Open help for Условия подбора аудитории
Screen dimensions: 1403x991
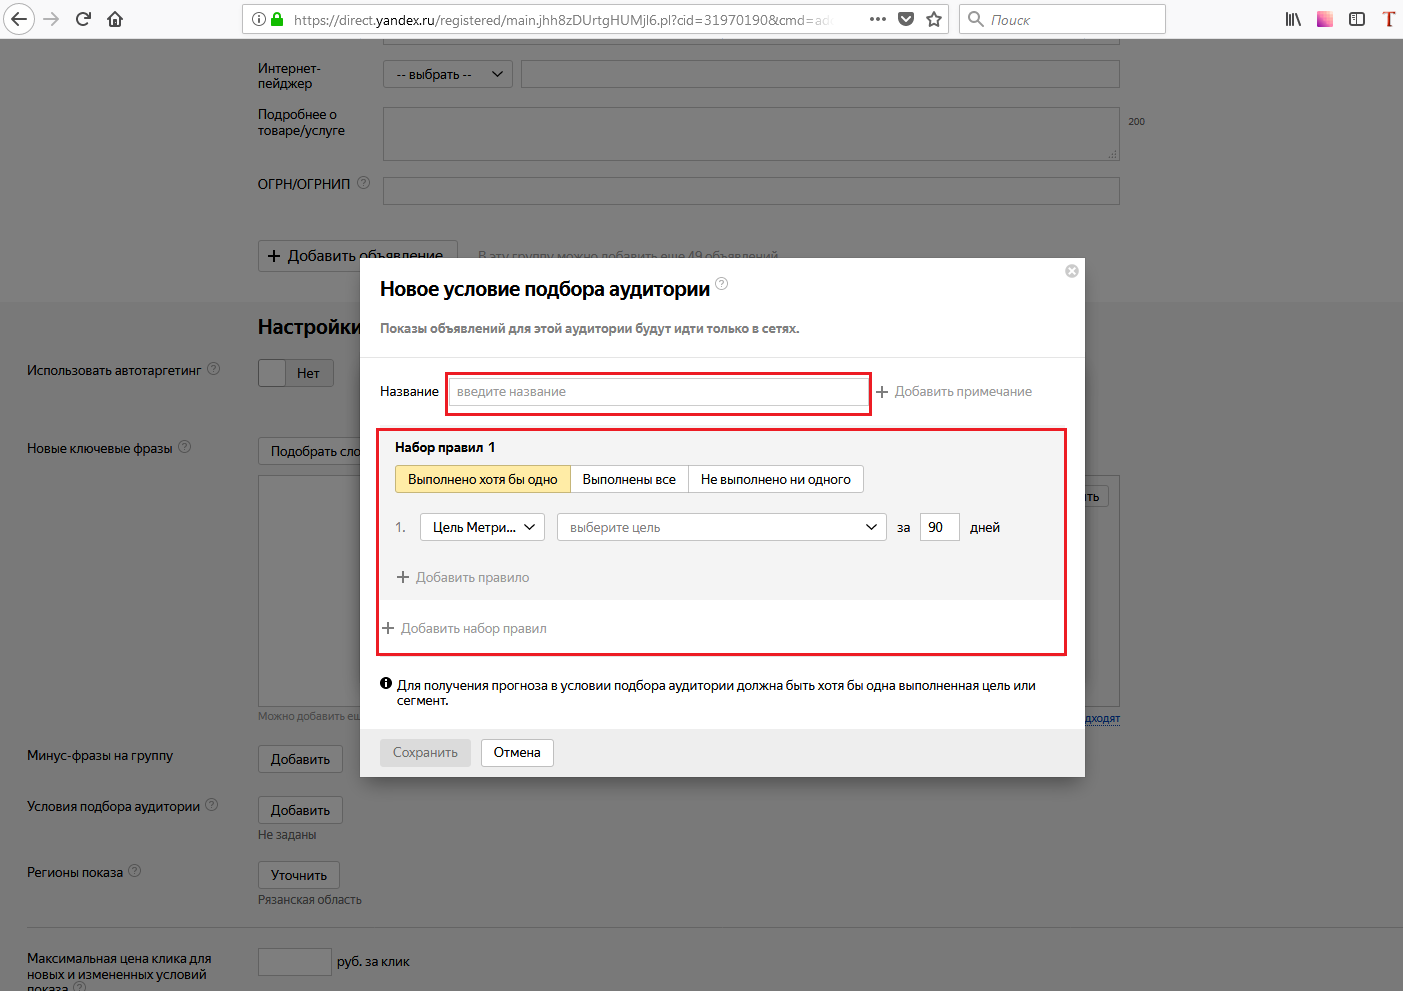point(212,805)
